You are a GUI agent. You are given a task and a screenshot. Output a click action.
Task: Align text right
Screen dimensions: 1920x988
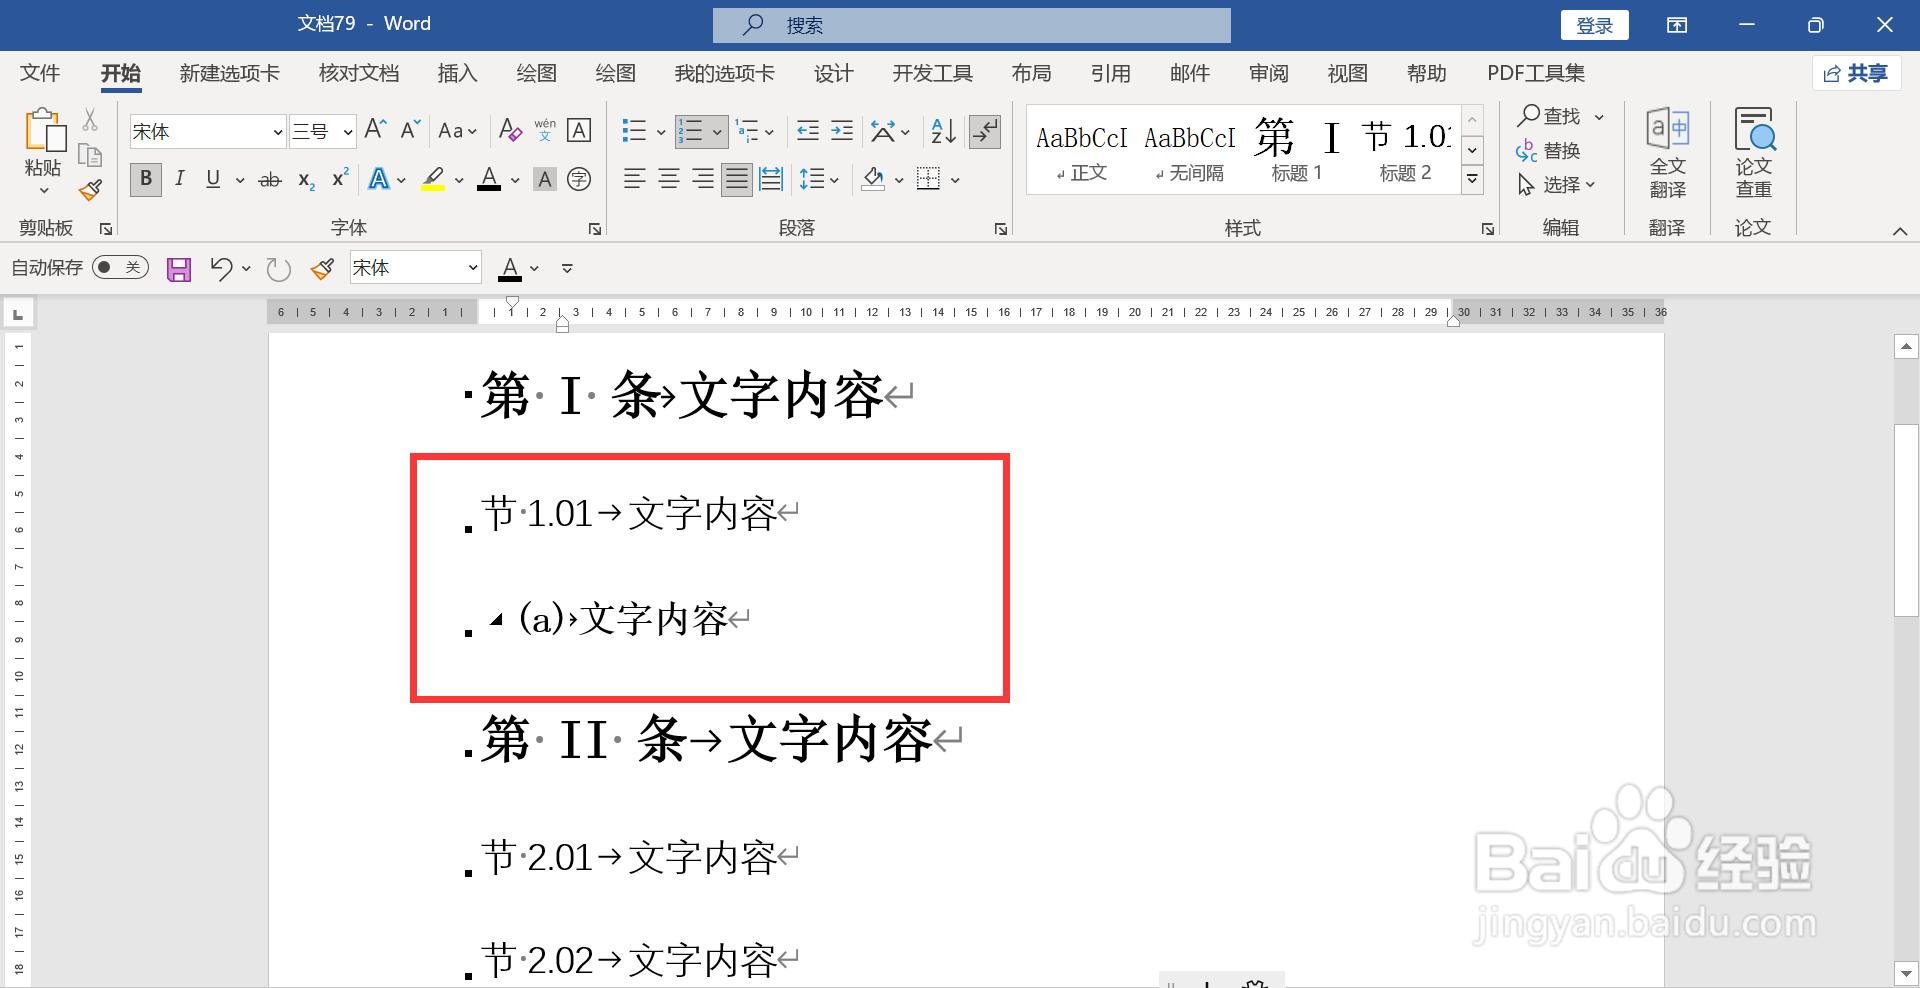tap(703, 180)
